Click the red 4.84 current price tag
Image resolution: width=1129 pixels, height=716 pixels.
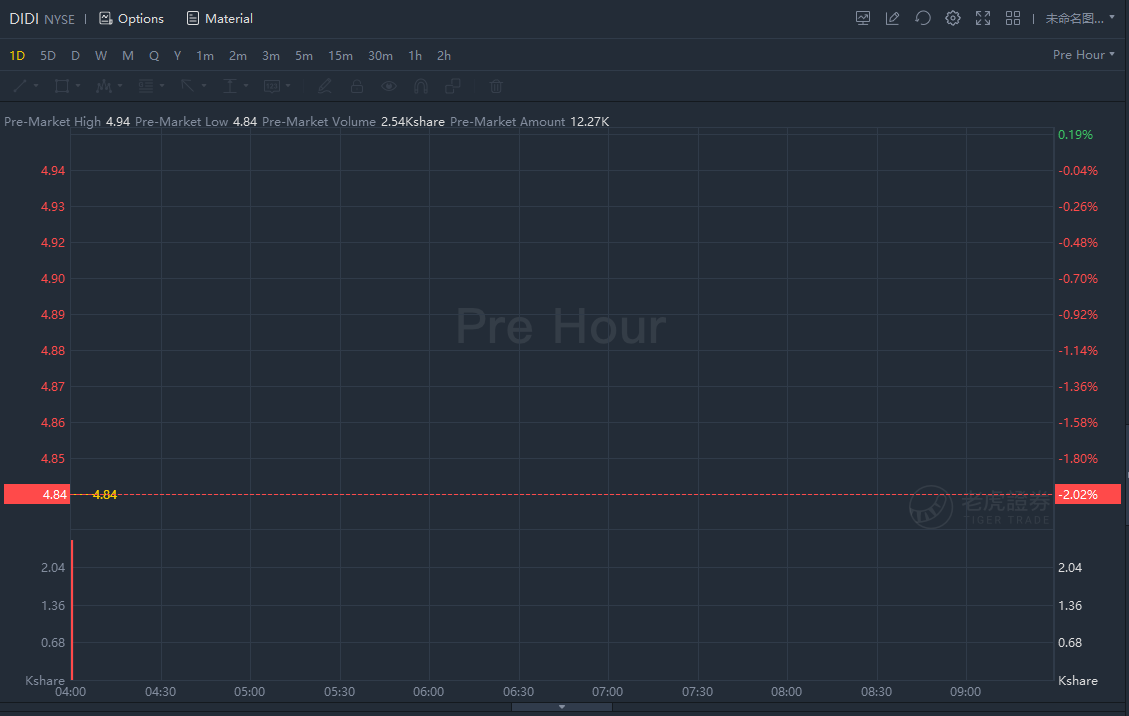pyautogui.click(x=37, y=494)
